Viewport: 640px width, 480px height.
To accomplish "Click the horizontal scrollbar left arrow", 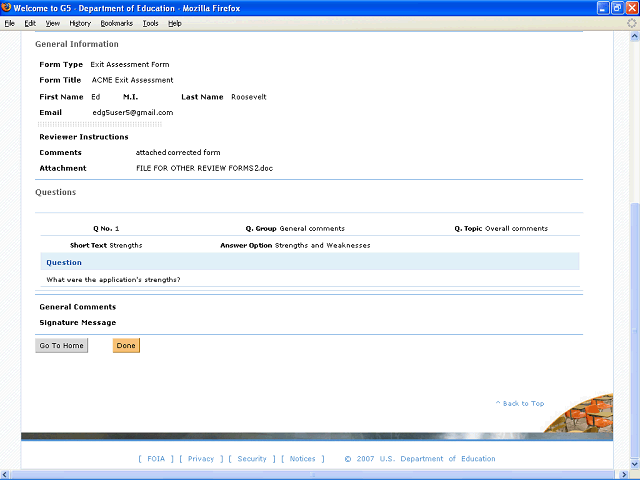I will (4, 475).
